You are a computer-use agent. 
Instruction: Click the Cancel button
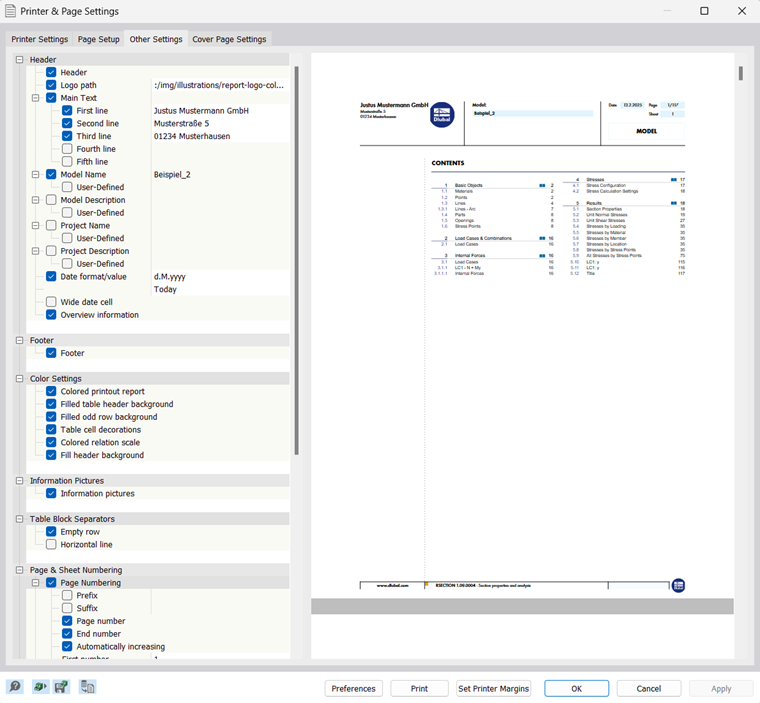pos(649,688)
